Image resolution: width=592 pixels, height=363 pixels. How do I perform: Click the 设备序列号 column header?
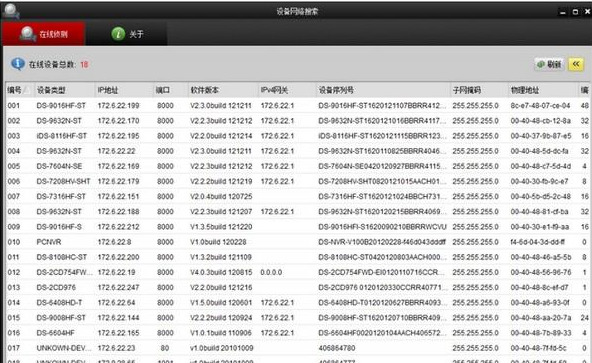[382, 90]
